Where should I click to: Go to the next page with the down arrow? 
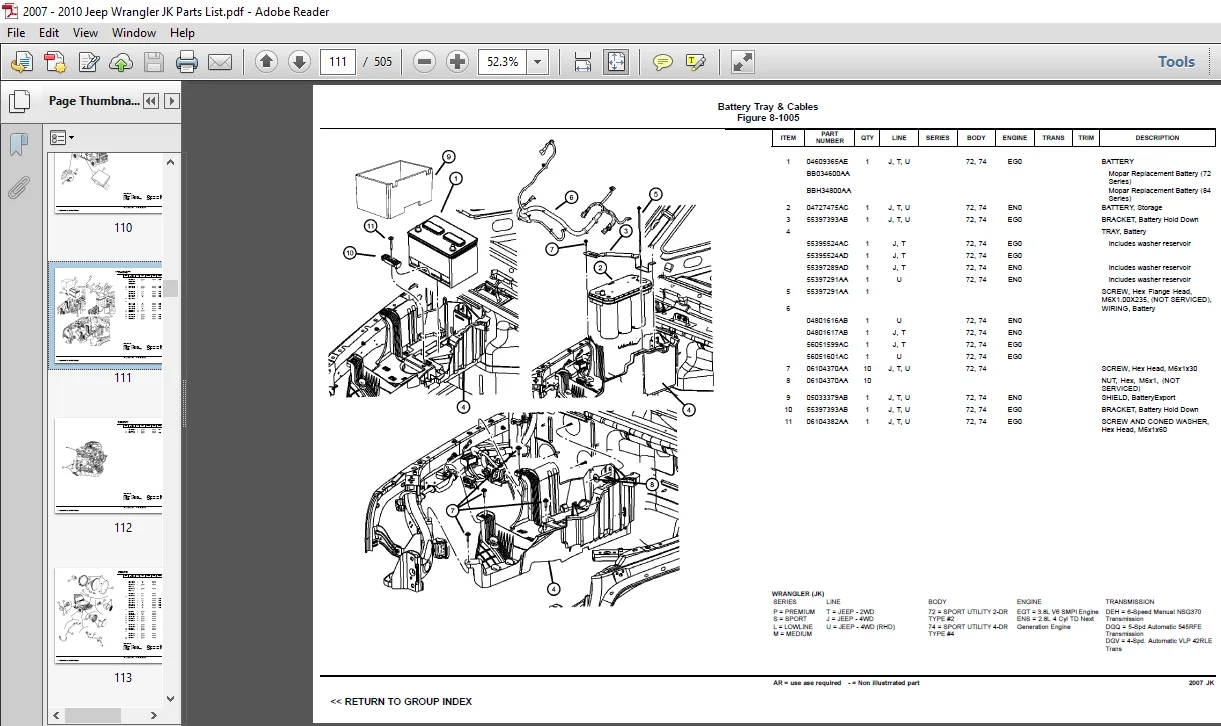299,62
